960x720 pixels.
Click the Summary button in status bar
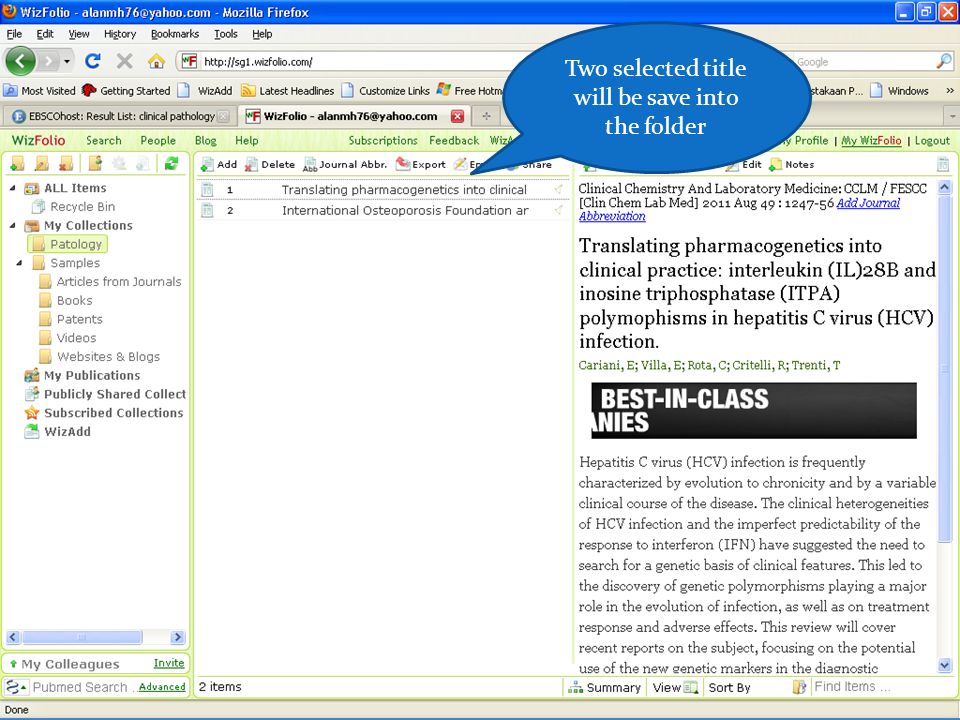click(605, 687)
